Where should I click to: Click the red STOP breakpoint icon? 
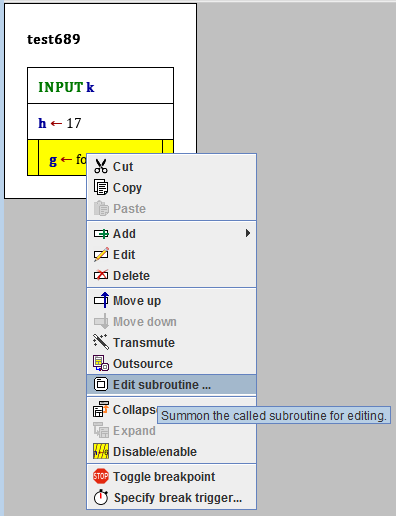pyautogui.click(x=101, y=476)
